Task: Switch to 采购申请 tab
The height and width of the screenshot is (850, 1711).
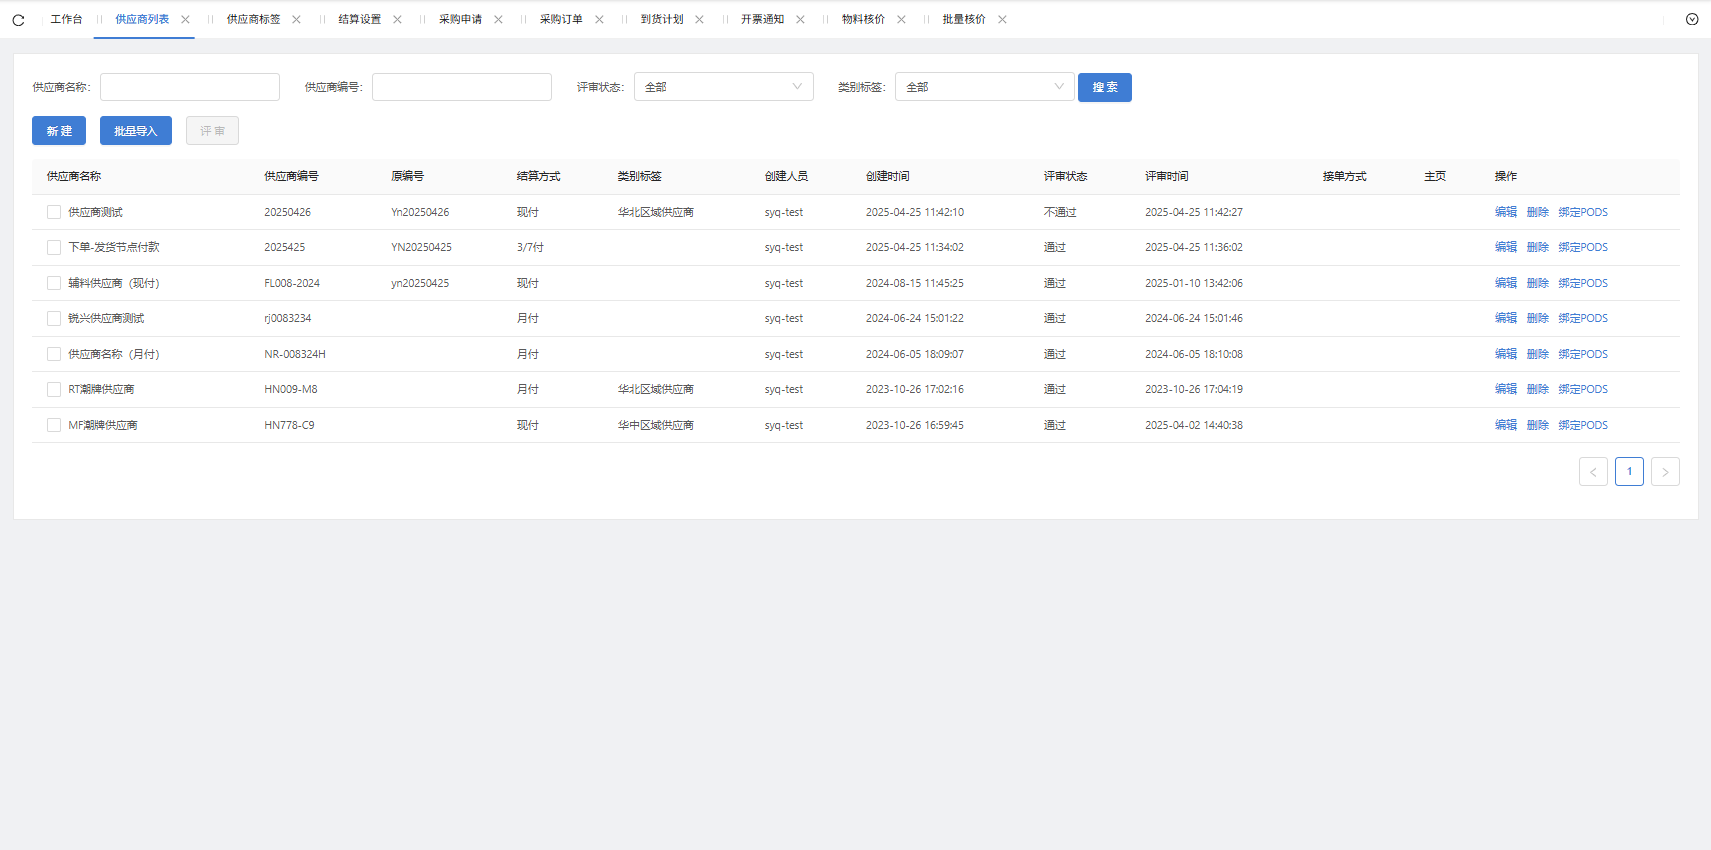Action: [460, 19]
